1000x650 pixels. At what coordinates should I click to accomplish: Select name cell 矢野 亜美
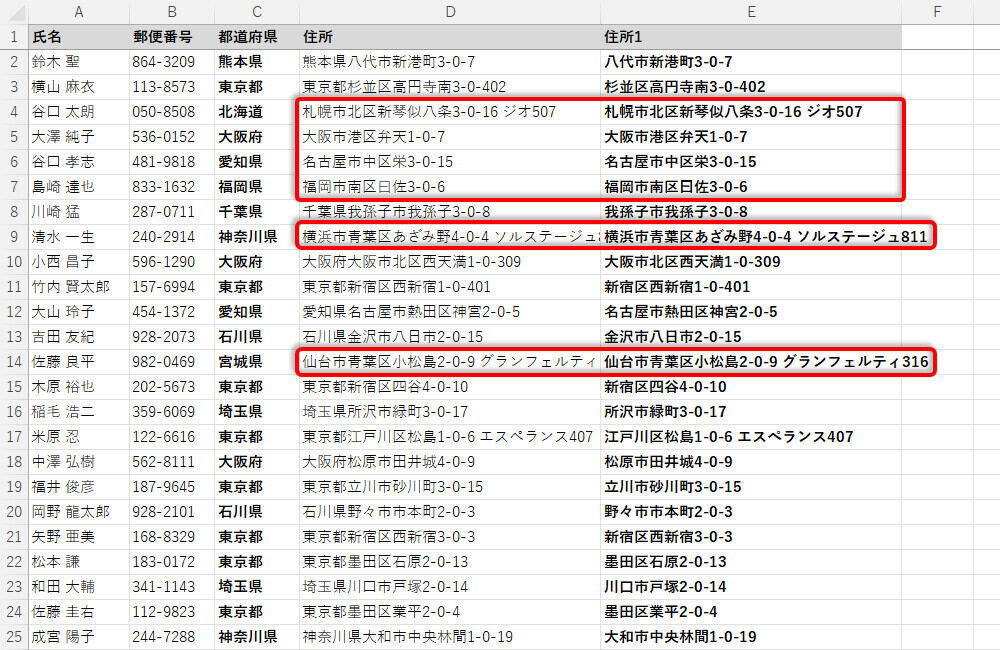78,536
